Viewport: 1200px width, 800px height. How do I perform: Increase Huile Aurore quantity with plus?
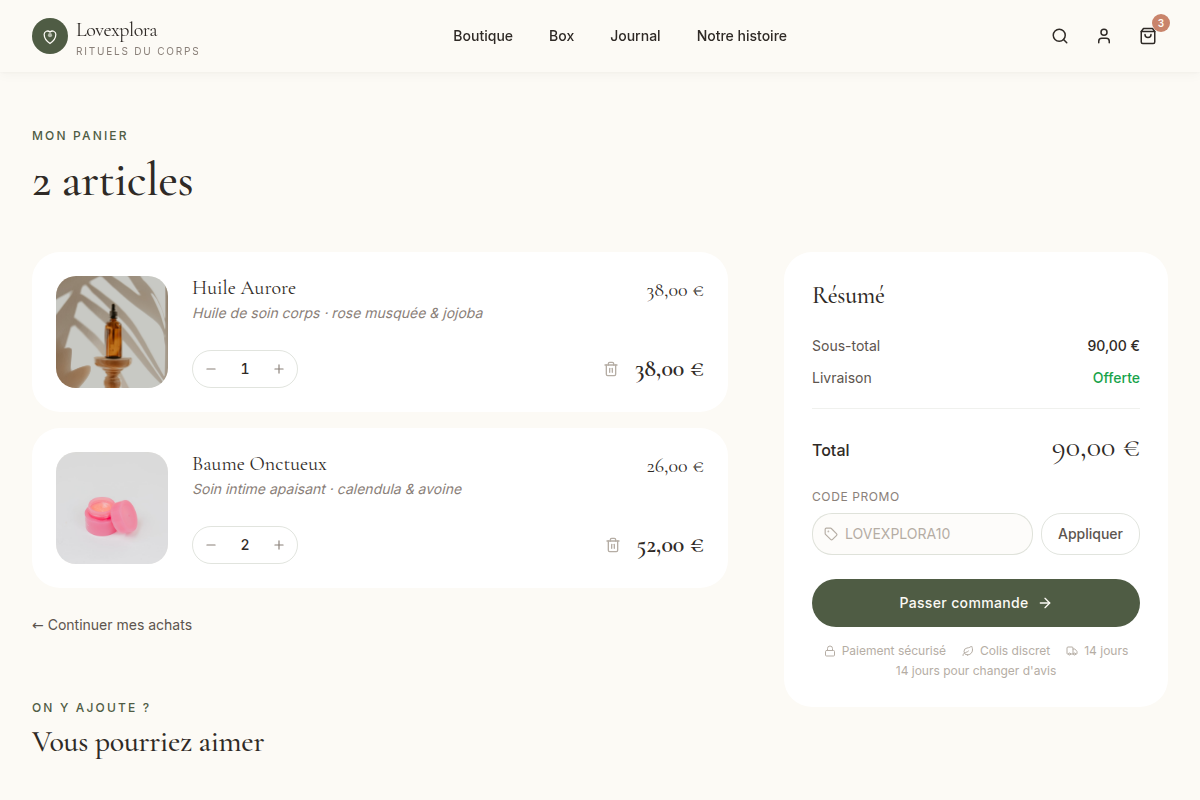click(279, 369)
